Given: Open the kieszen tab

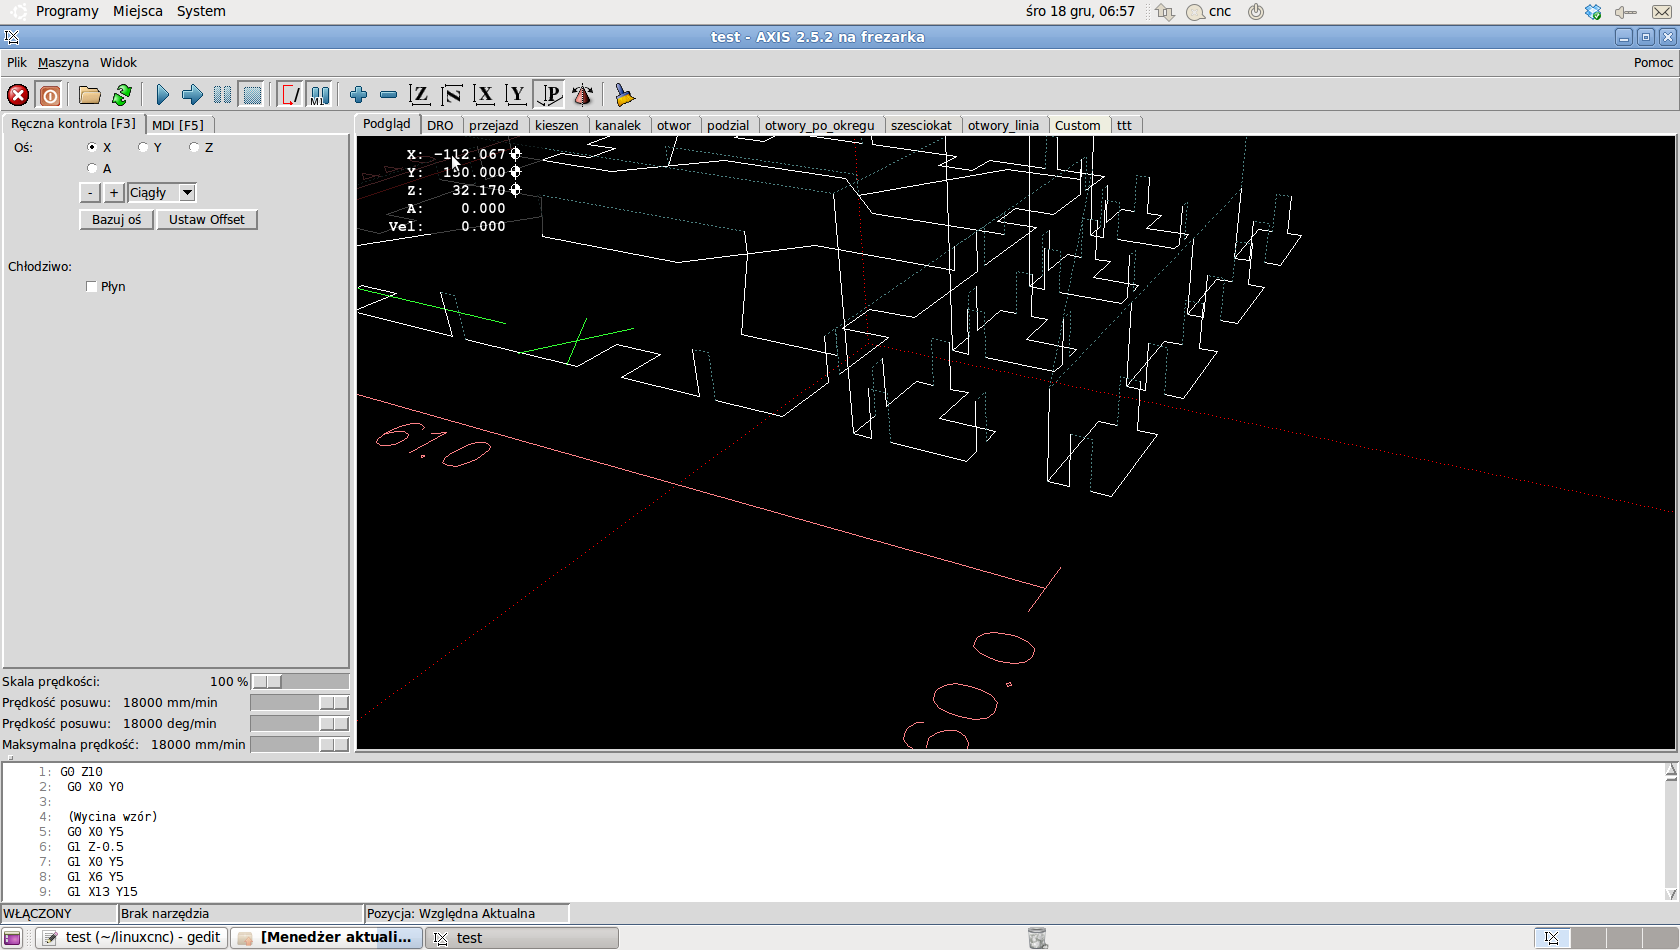Looking at the screenshot, I should [557, 125].
